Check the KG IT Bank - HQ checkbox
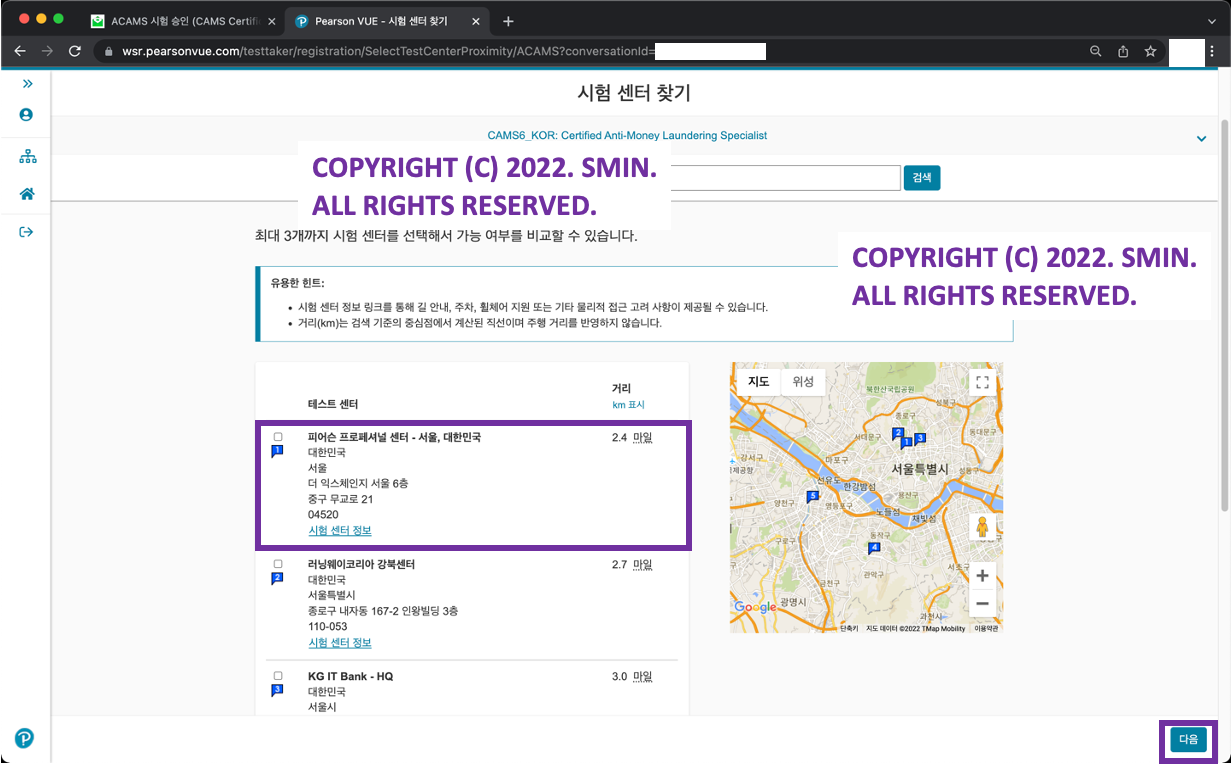 pos(278,676)
